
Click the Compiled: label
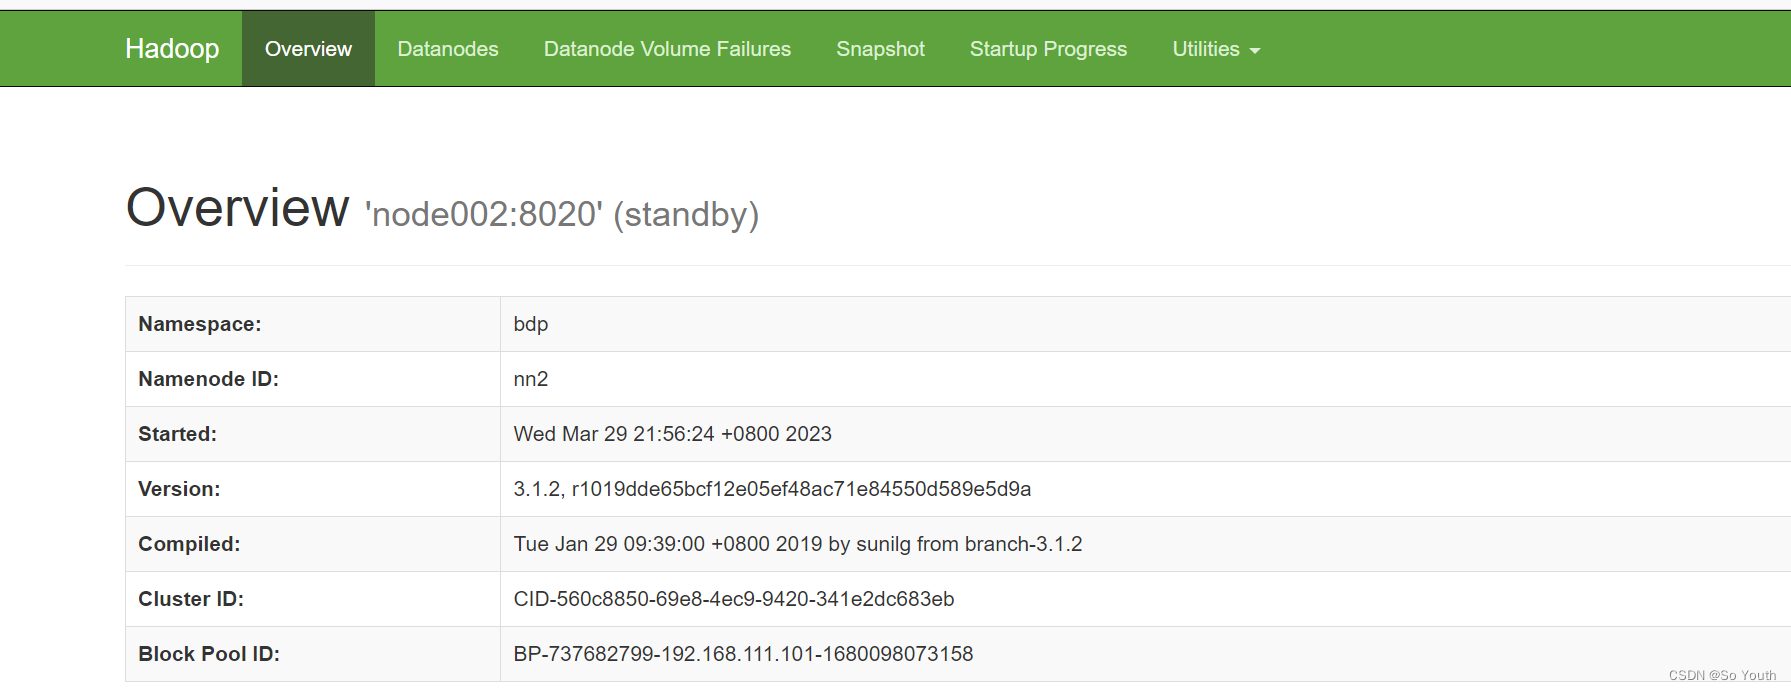coord(189,544)
